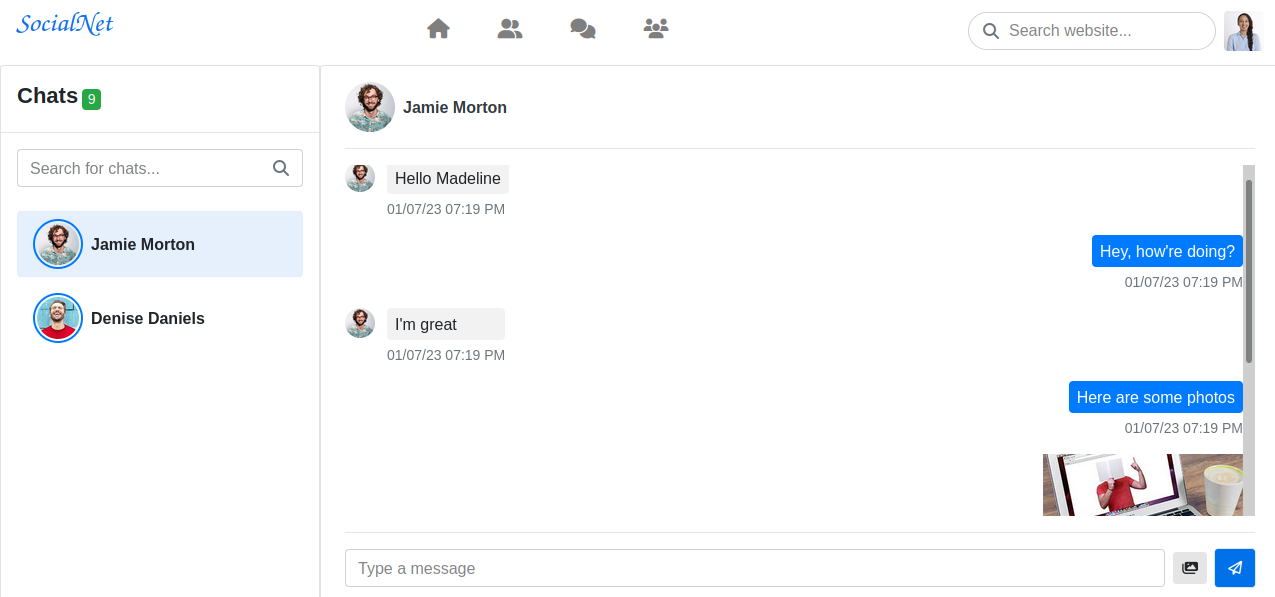Open the shared laptop photo thumbnail
This screenshot has height=597, width=1275.
click(1143, 485)
